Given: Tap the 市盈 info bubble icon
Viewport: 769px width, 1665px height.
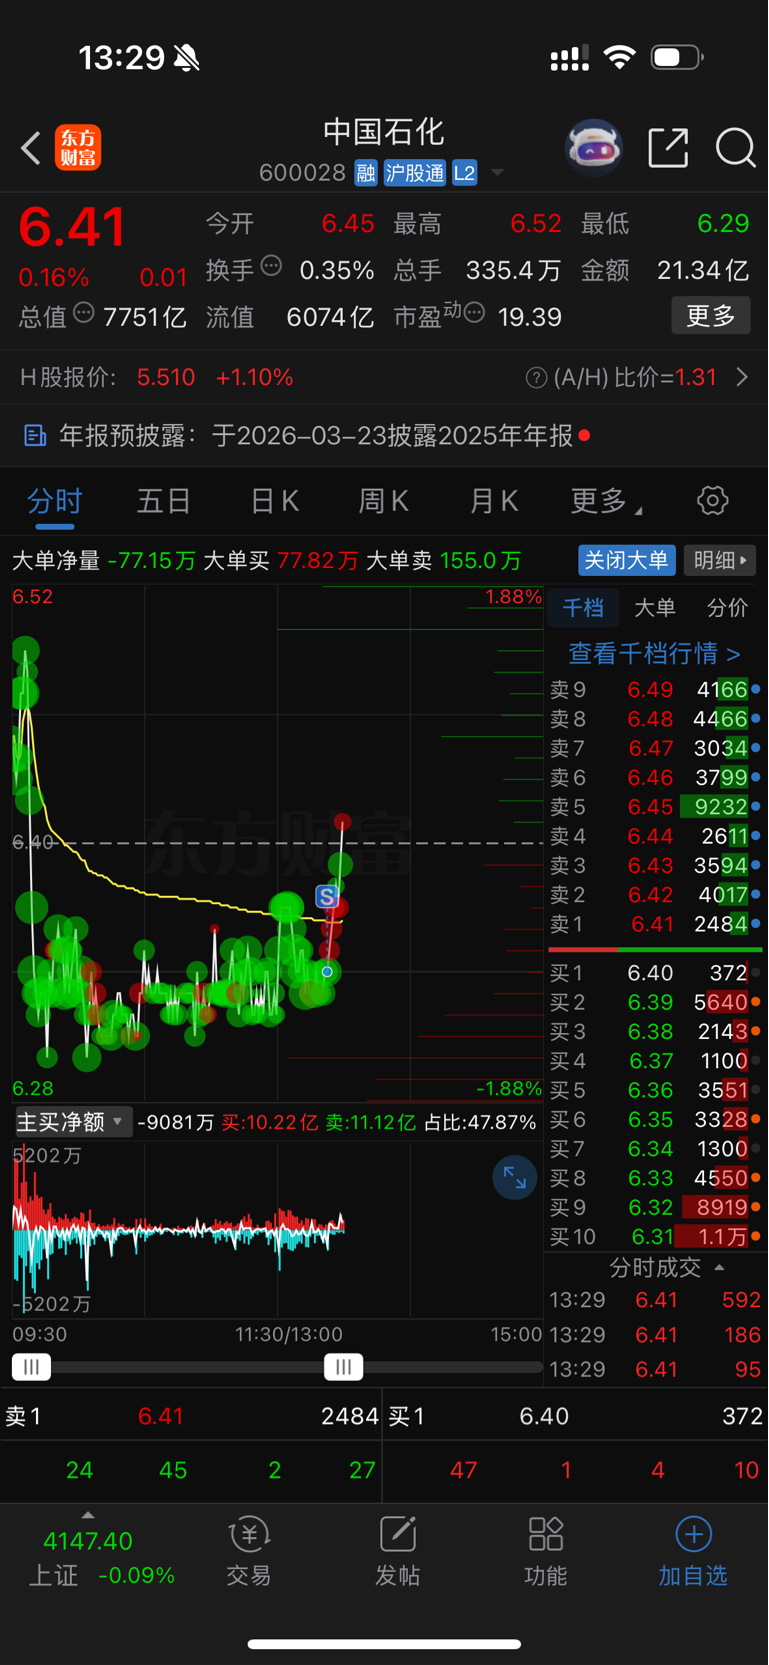Looking at the screenshot, I should point(475,313).
